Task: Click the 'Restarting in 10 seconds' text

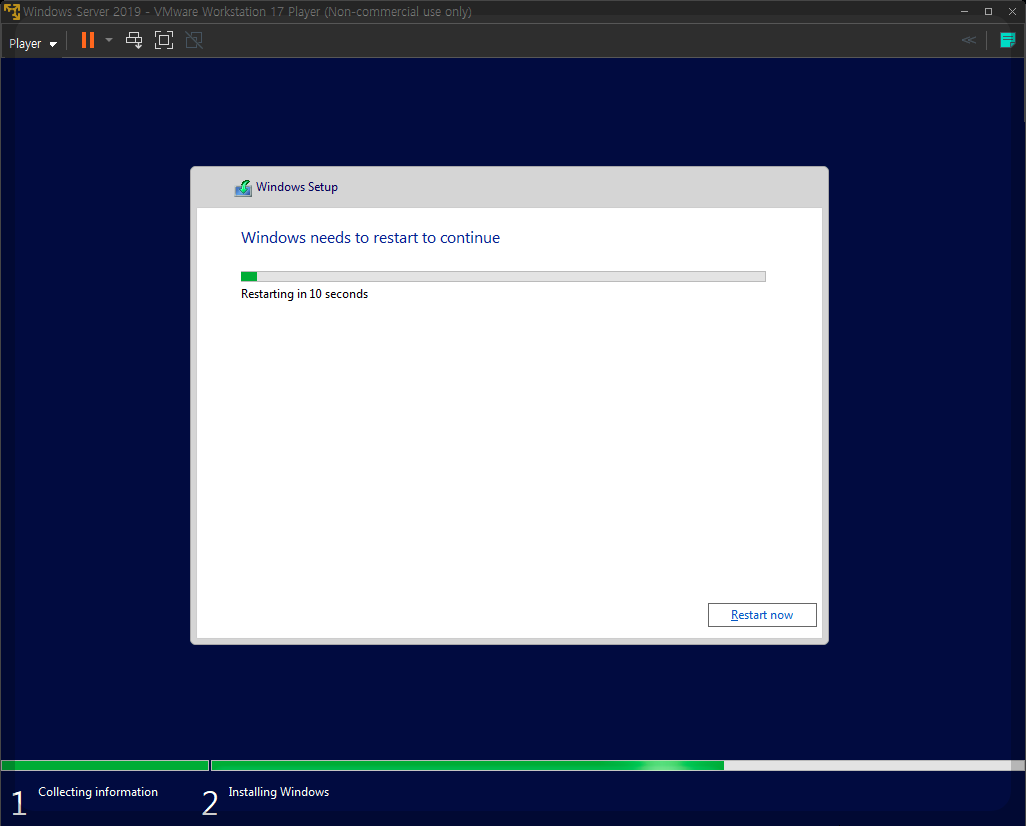Action: [304, 294]
